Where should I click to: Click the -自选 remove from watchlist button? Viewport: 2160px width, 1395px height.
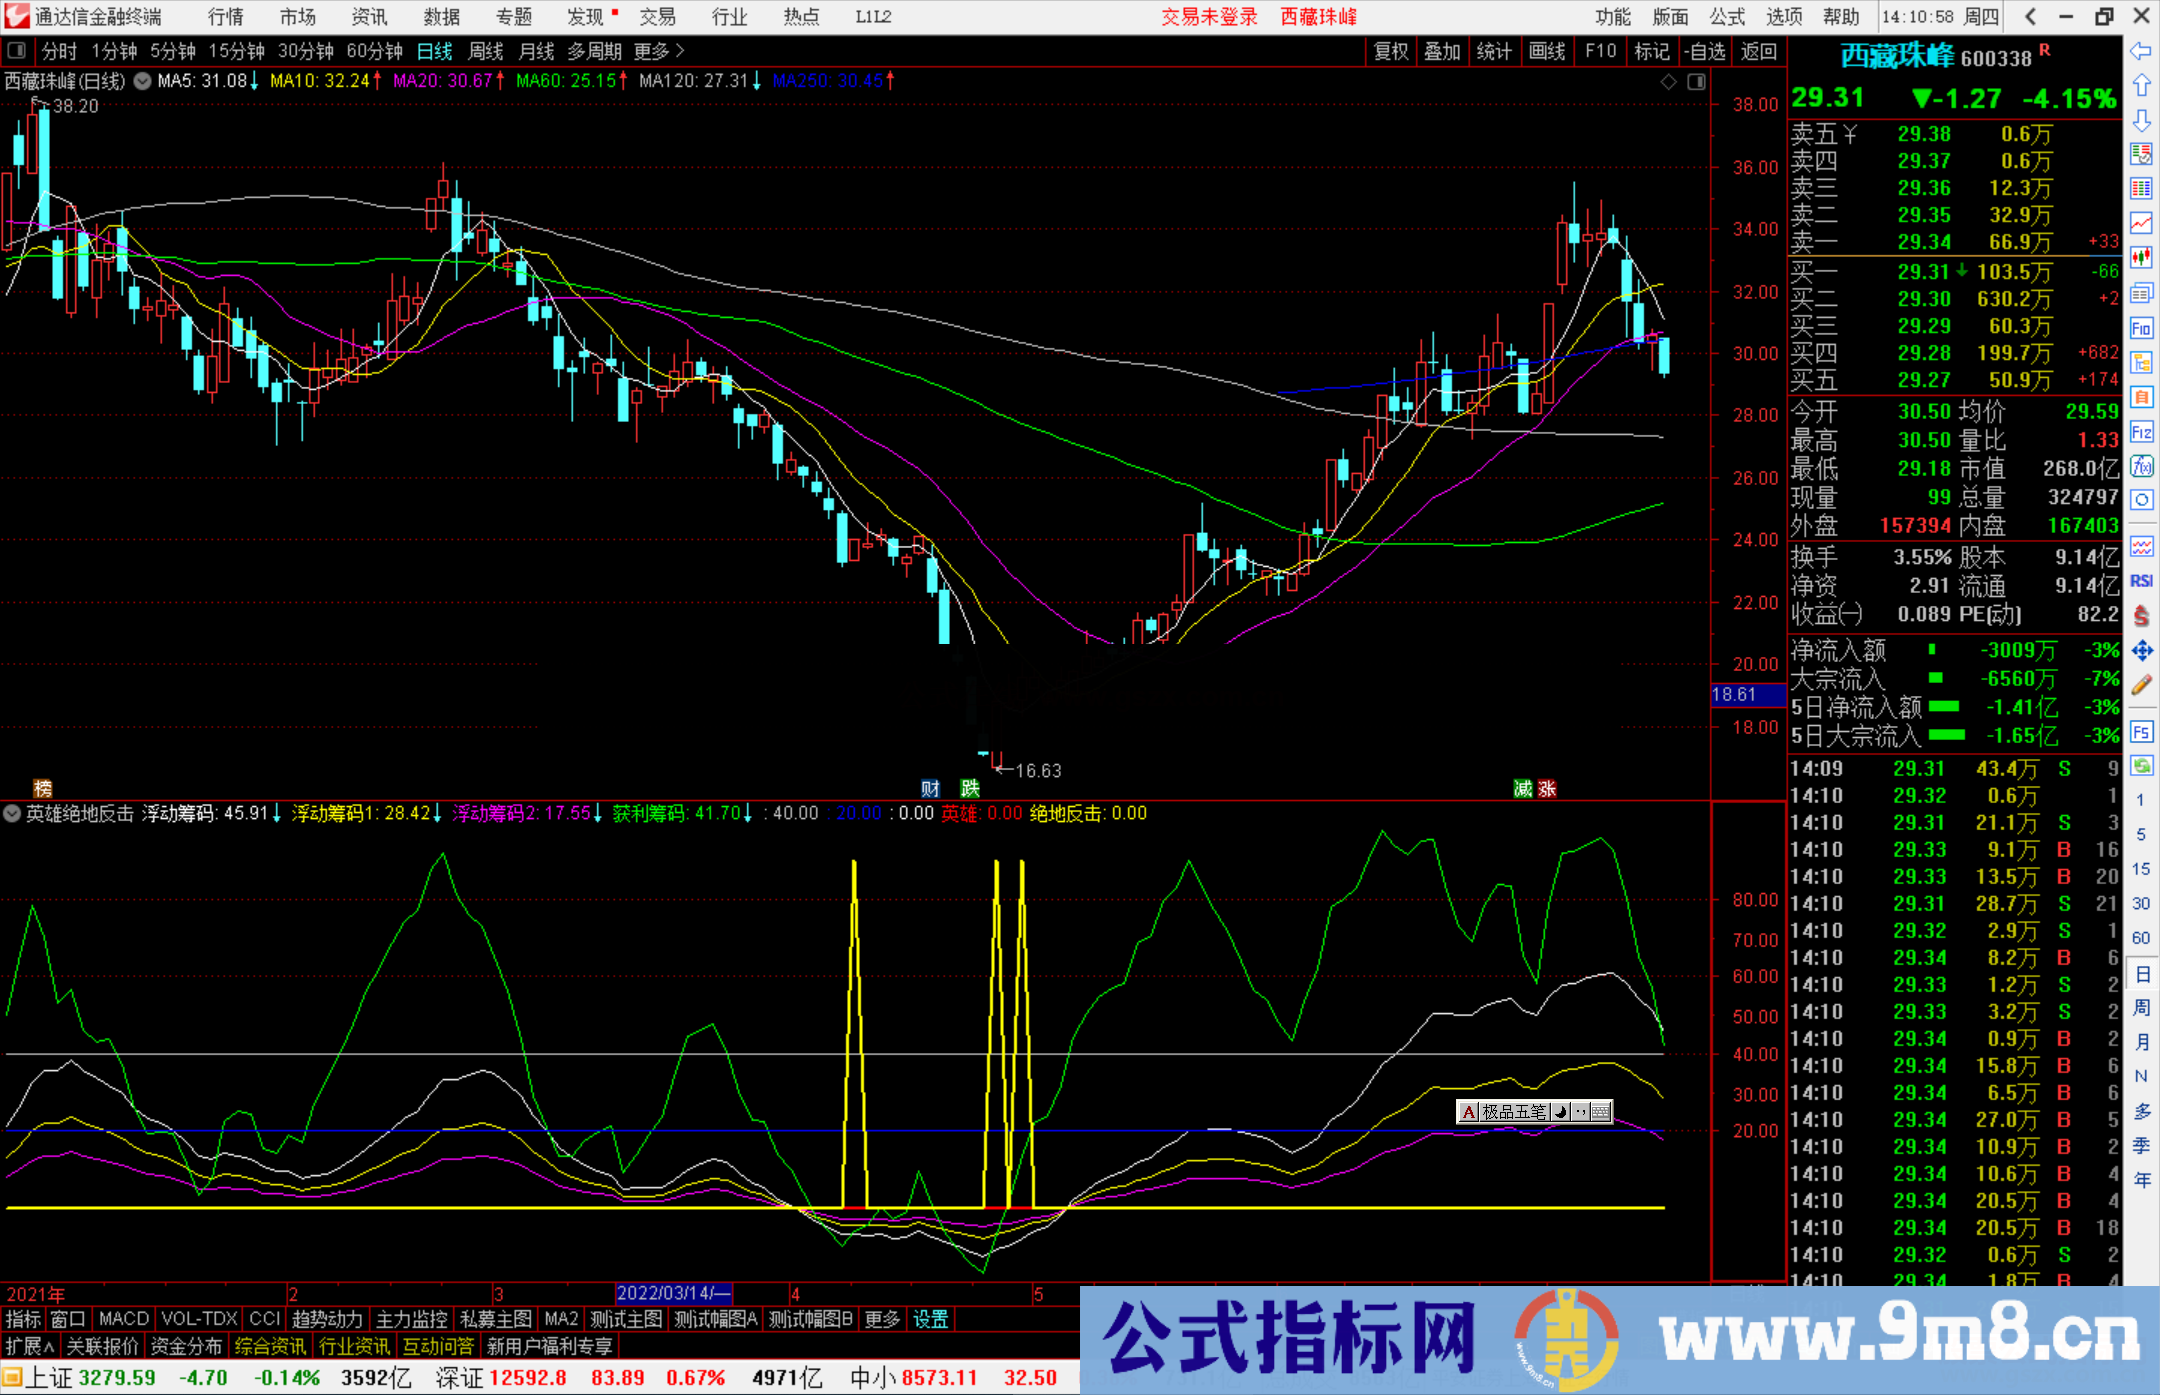pyautogui.click(x=1705, y=51)
